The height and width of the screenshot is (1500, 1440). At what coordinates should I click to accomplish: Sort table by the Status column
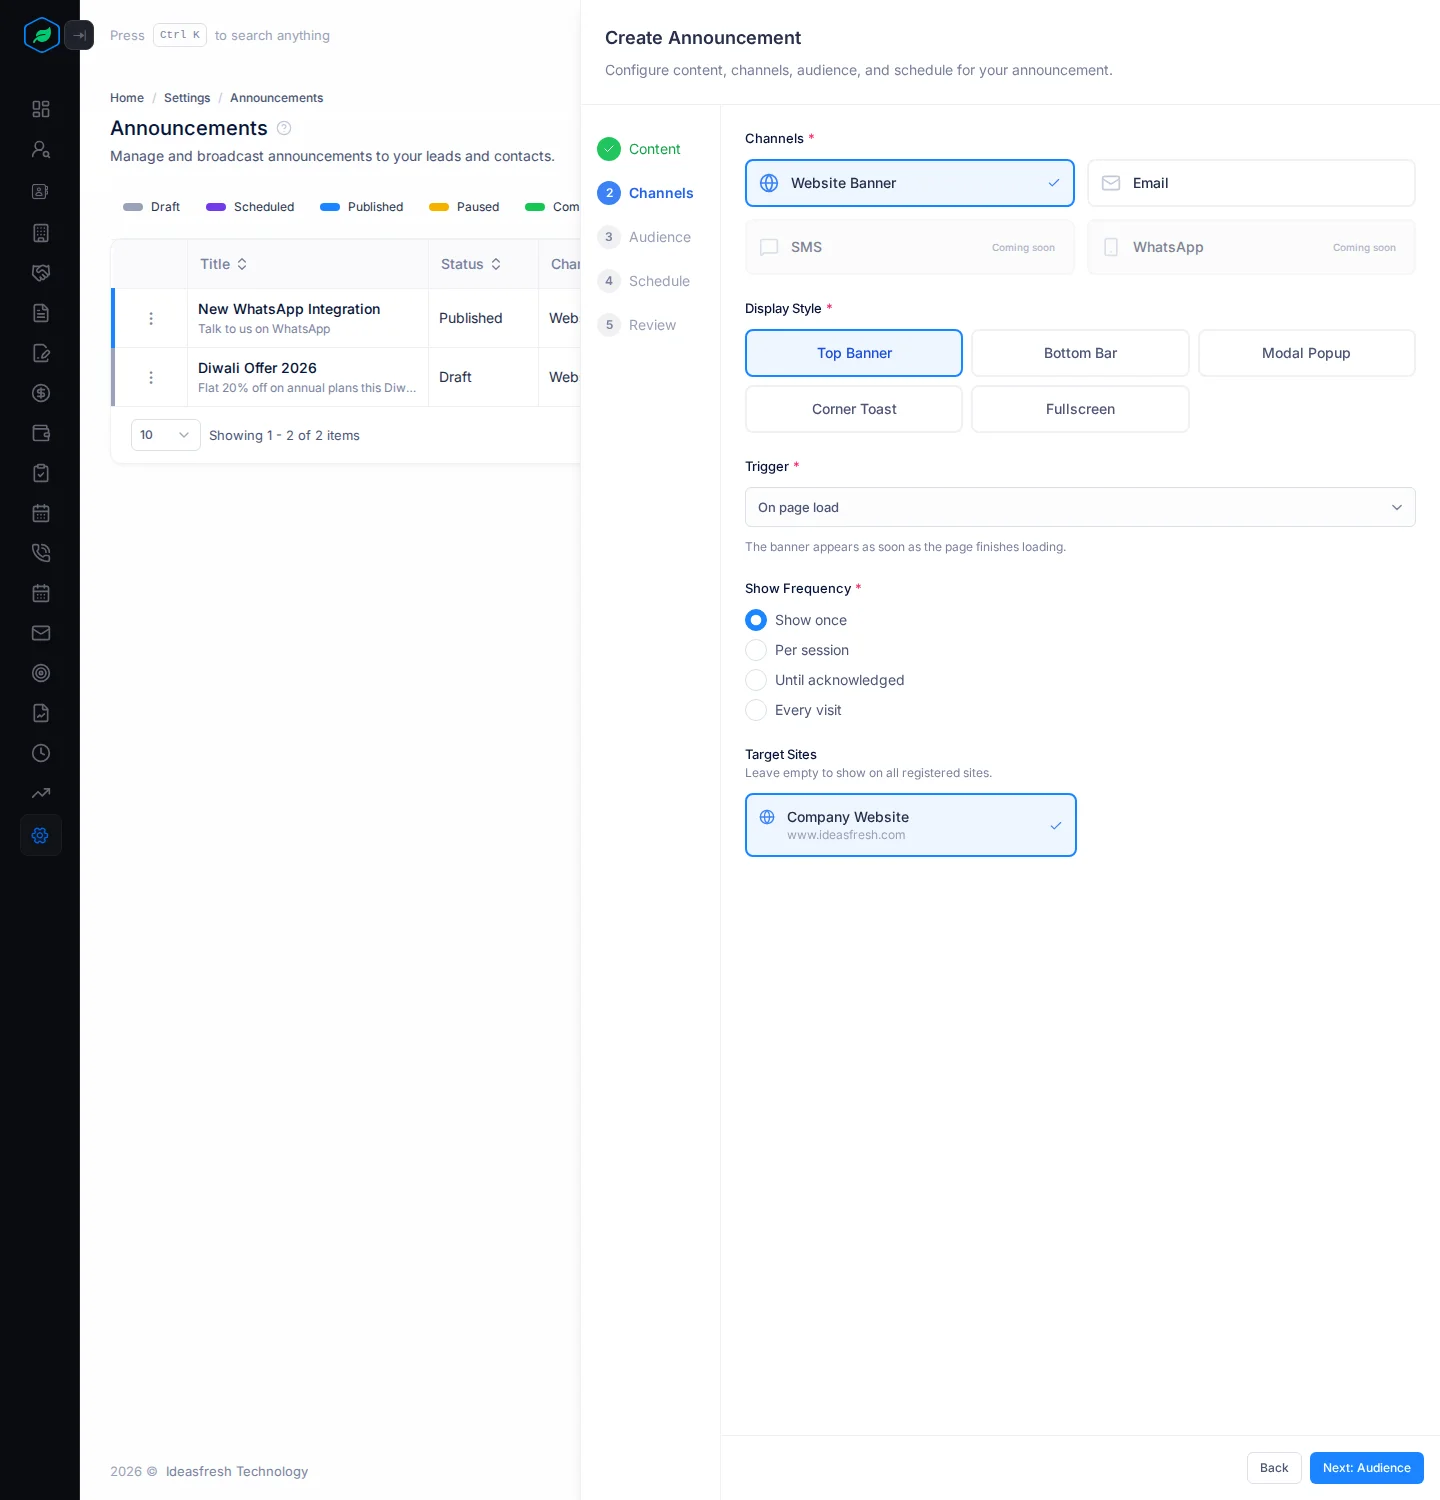pyautogui.click(x=471, y=264)
